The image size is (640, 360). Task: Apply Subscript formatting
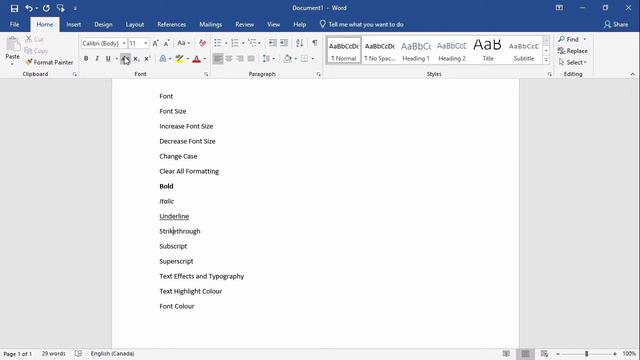136,59
